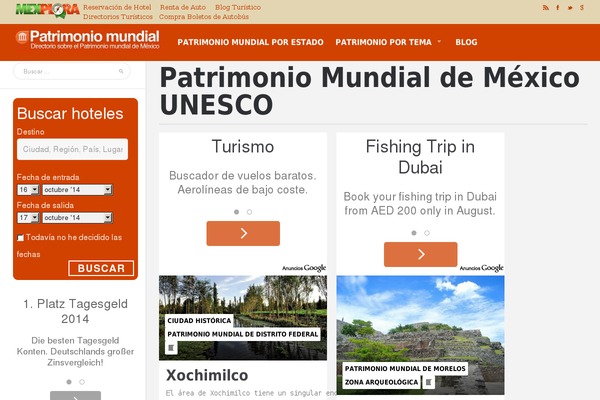Select first pagination dot in Fishing Trip ad
Screen dimensions: 600x400
point(414,233)
